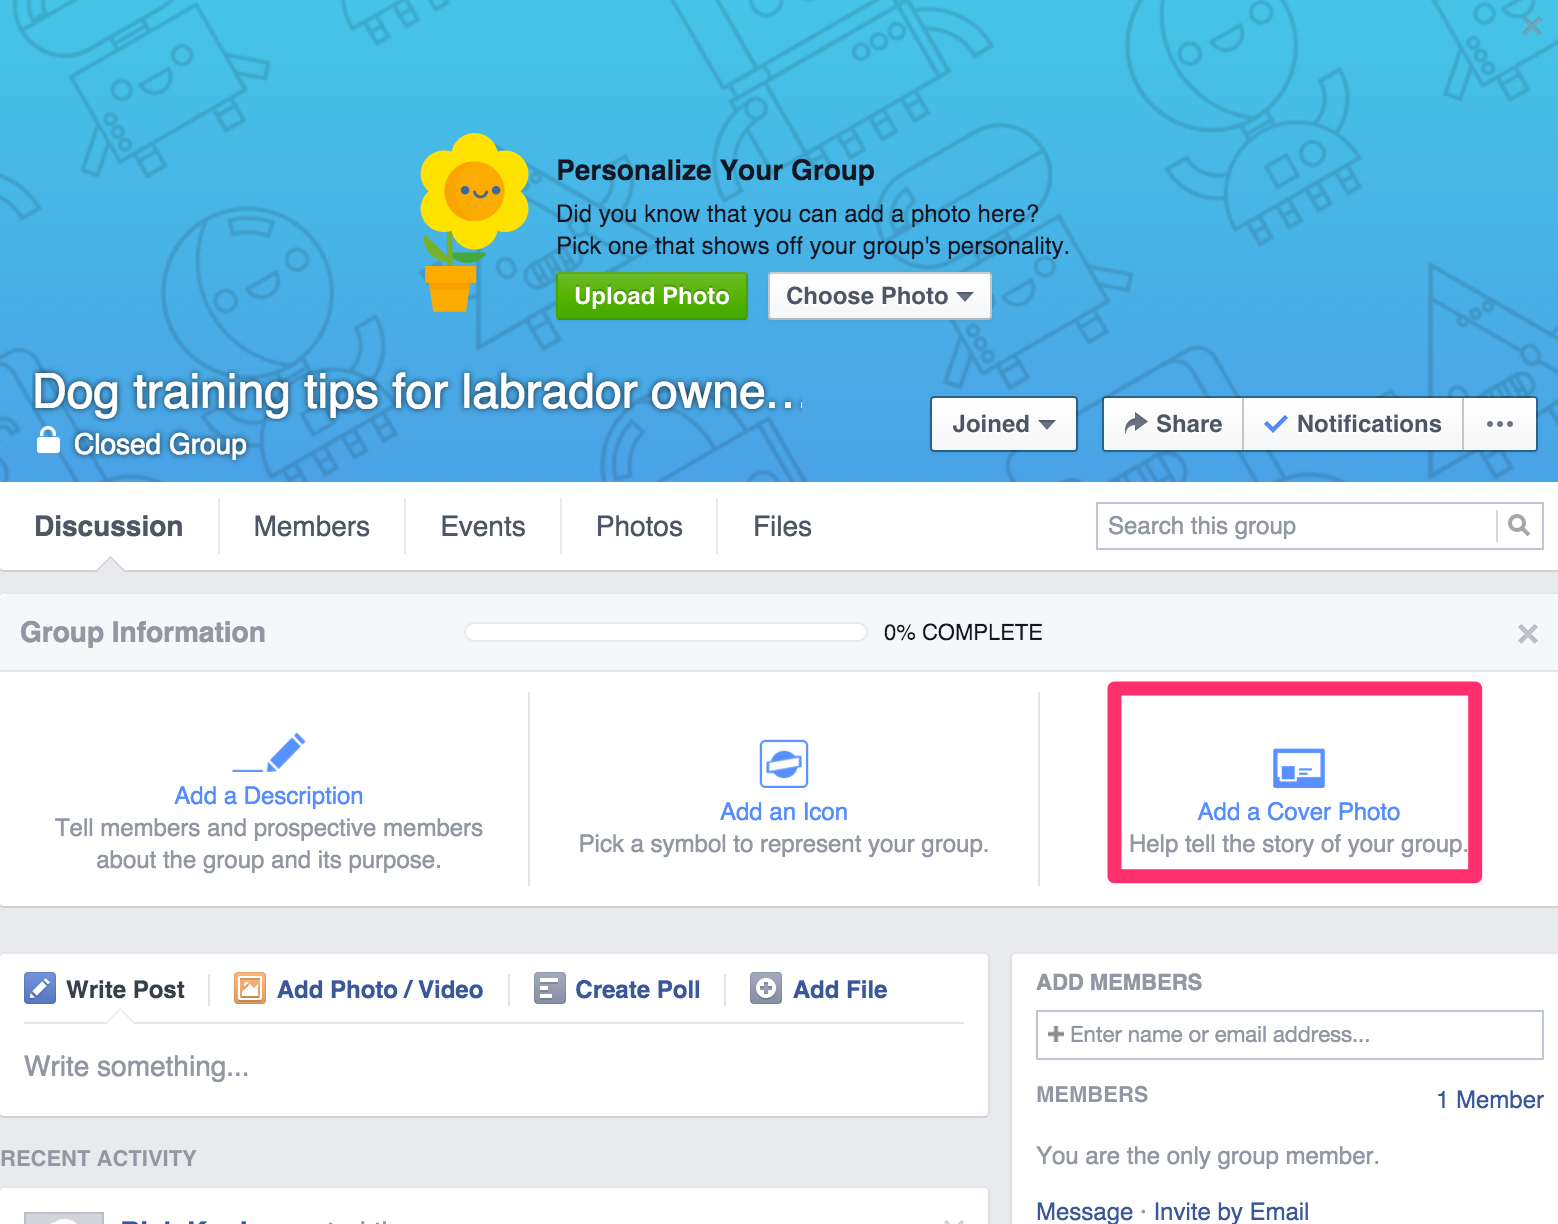Open the Joined dropdown menu
Screen dimensions: 1558x1224
tap(1004, 424)
